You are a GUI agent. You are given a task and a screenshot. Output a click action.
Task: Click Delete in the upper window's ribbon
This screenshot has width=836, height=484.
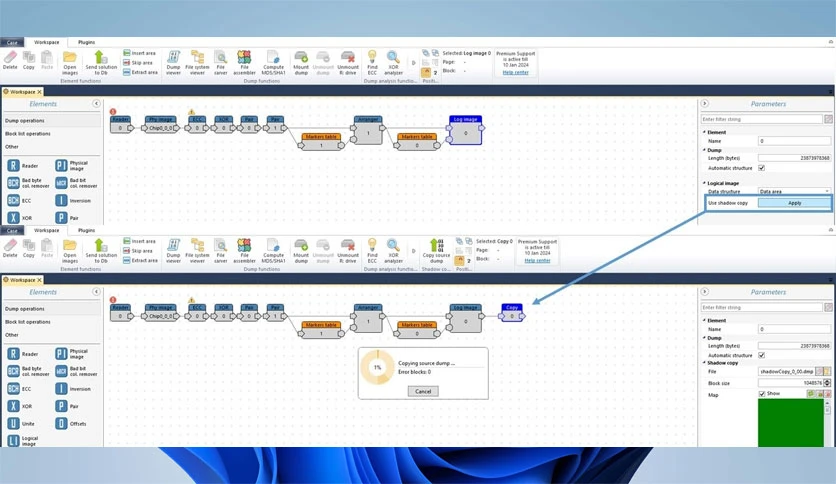point(10,60)
